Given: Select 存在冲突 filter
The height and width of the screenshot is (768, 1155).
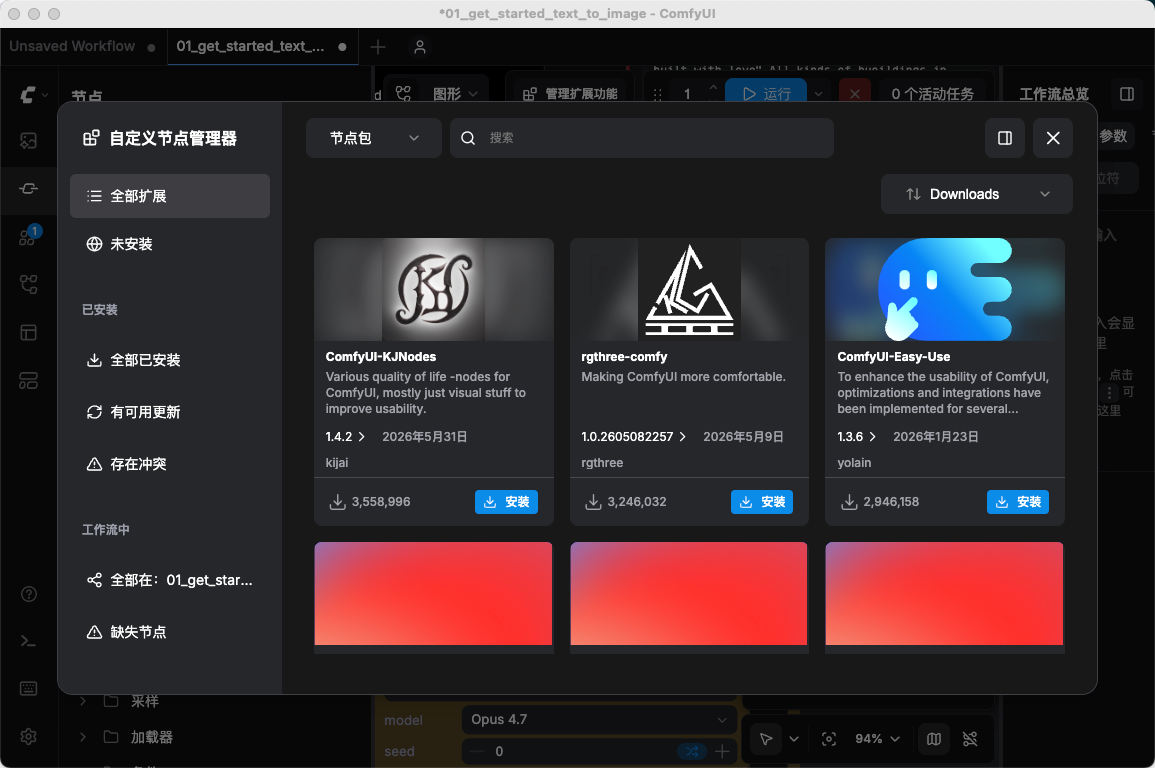Looking at the screenshot, I should pos(170,464).
